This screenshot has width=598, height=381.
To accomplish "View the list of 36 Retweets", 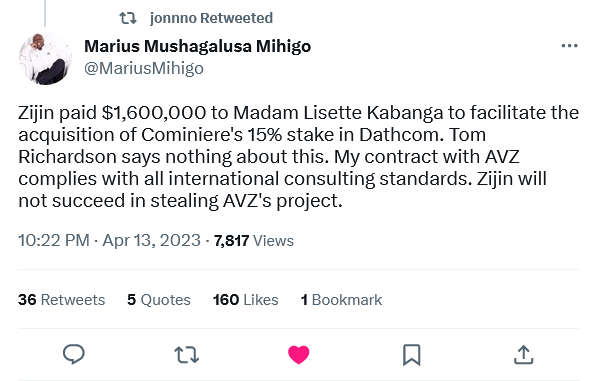I will pos(61,300).
